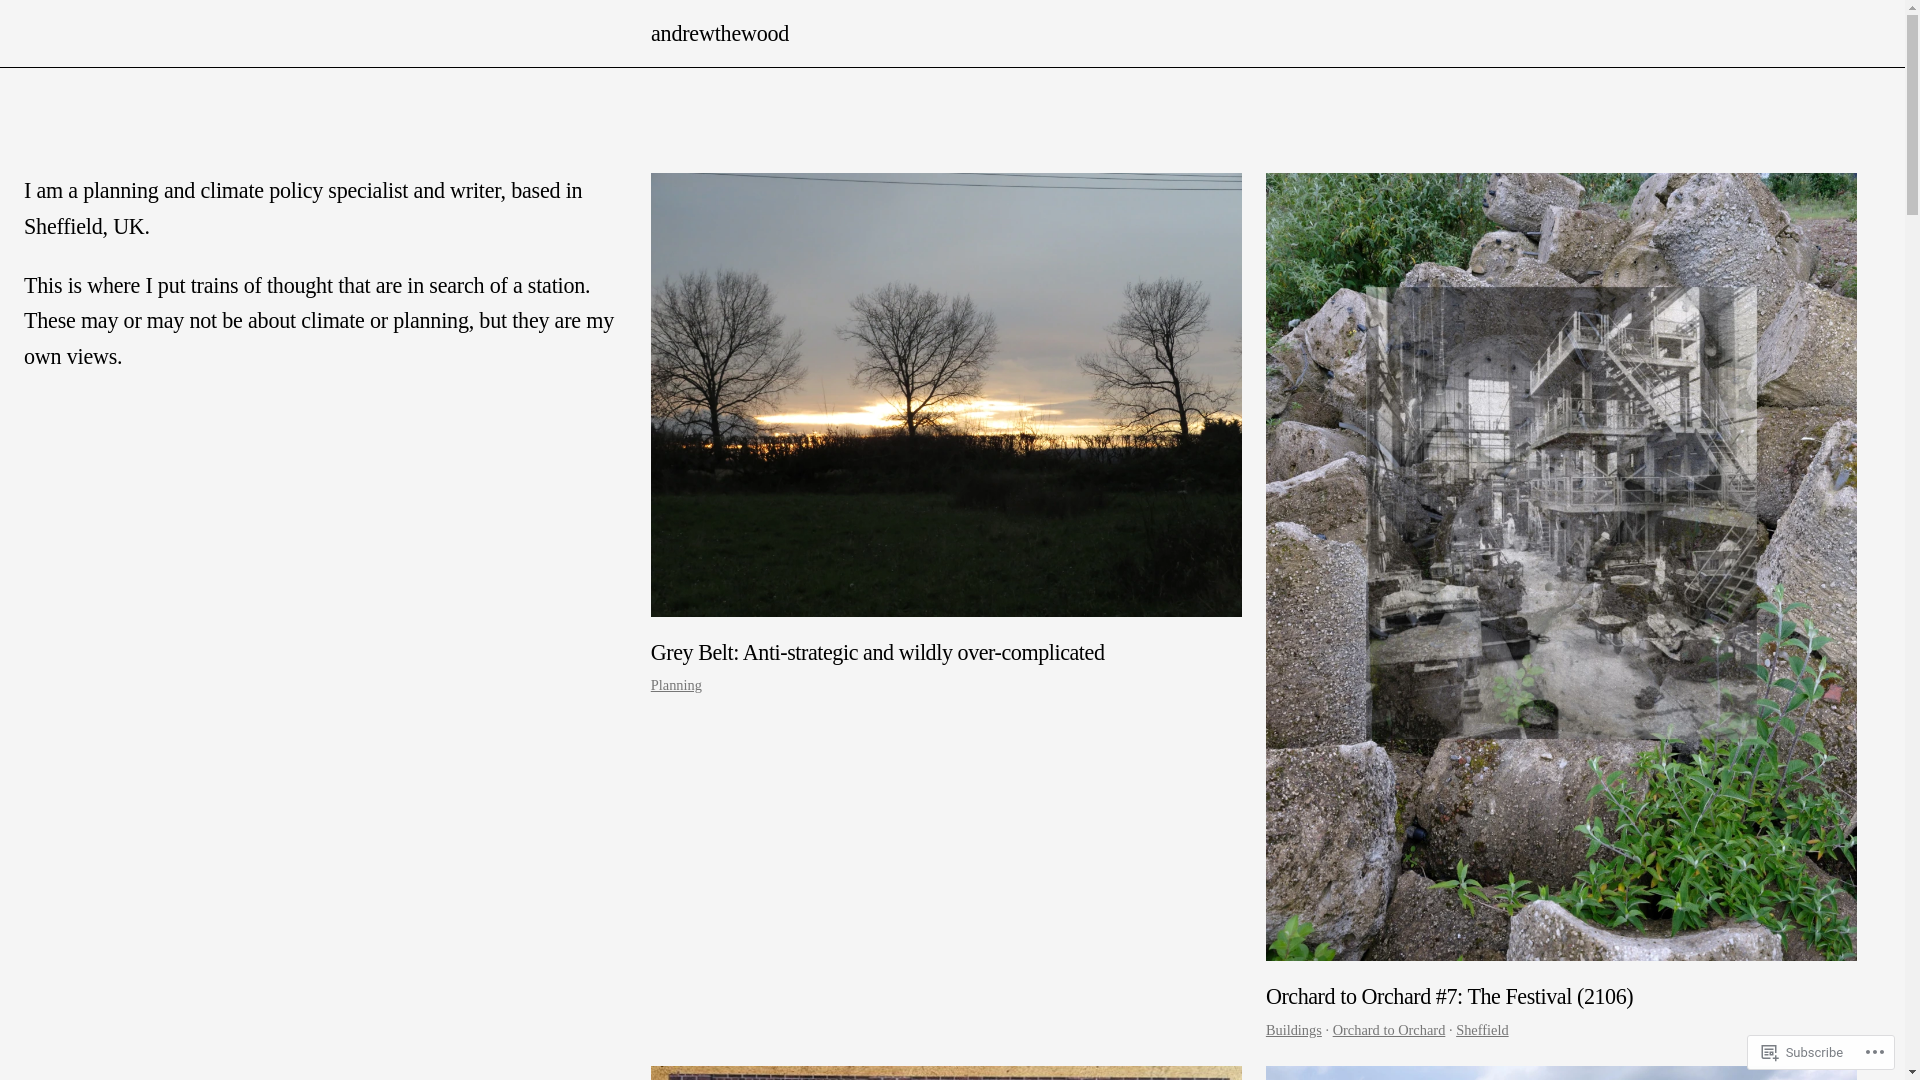Screen dimensions: 1920x1080
Task: Select the Orchard to Orchard category link
Action: 1388,1030
